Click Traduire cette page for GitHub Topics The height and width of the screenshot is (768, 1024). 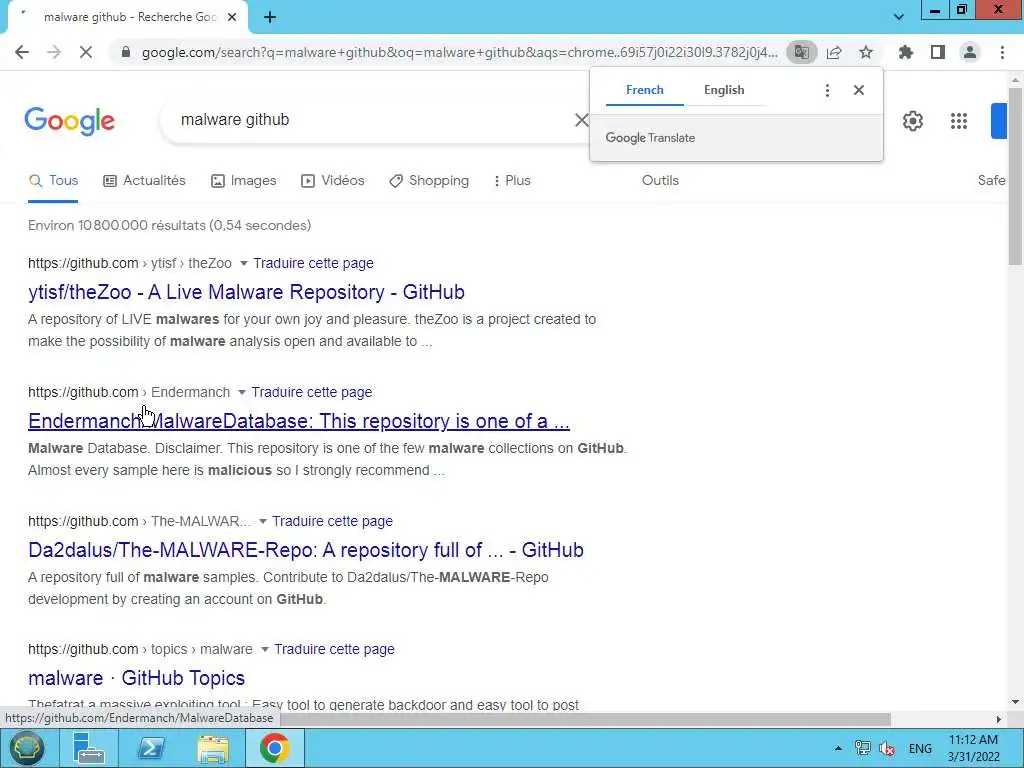334,649
